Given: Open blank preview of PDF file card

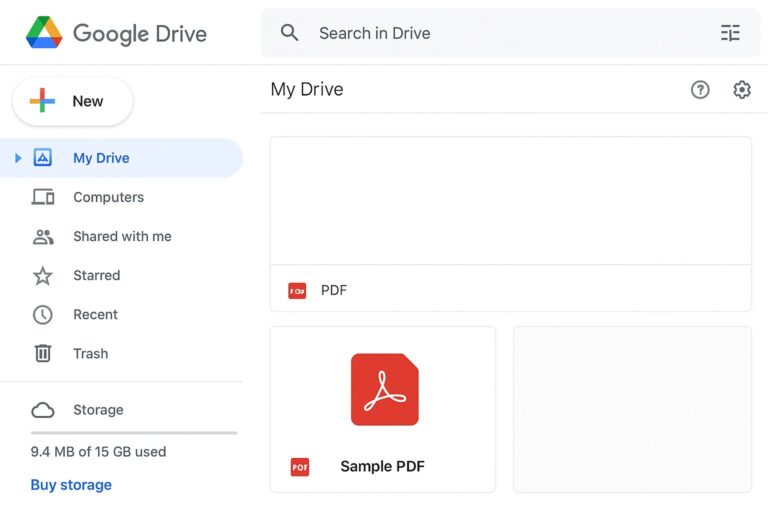Looking at the screenshot, I should (510, 201).
